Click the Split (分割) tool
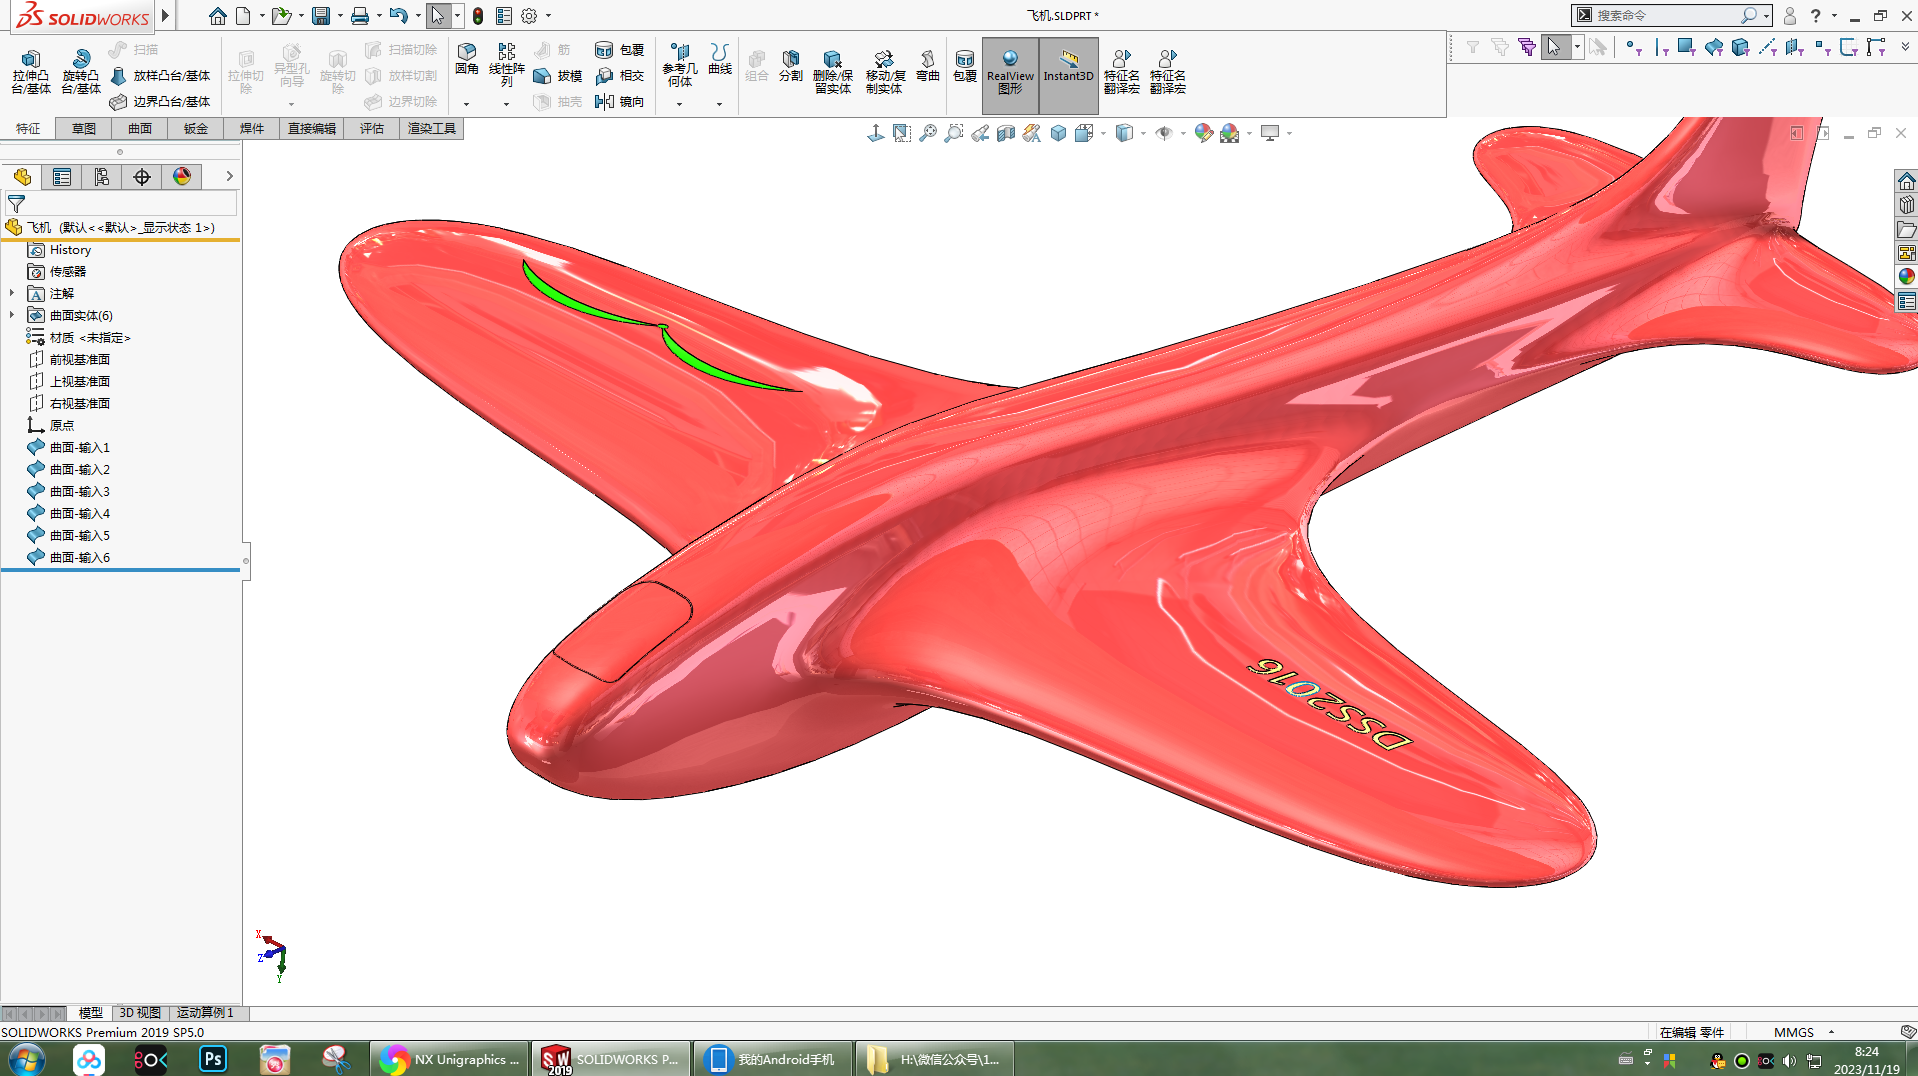 (x=791, y=66)
